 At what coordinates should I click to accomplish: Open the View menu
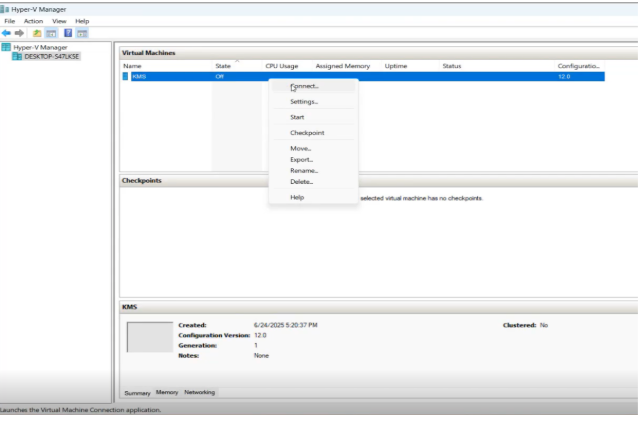coord(59,21)
